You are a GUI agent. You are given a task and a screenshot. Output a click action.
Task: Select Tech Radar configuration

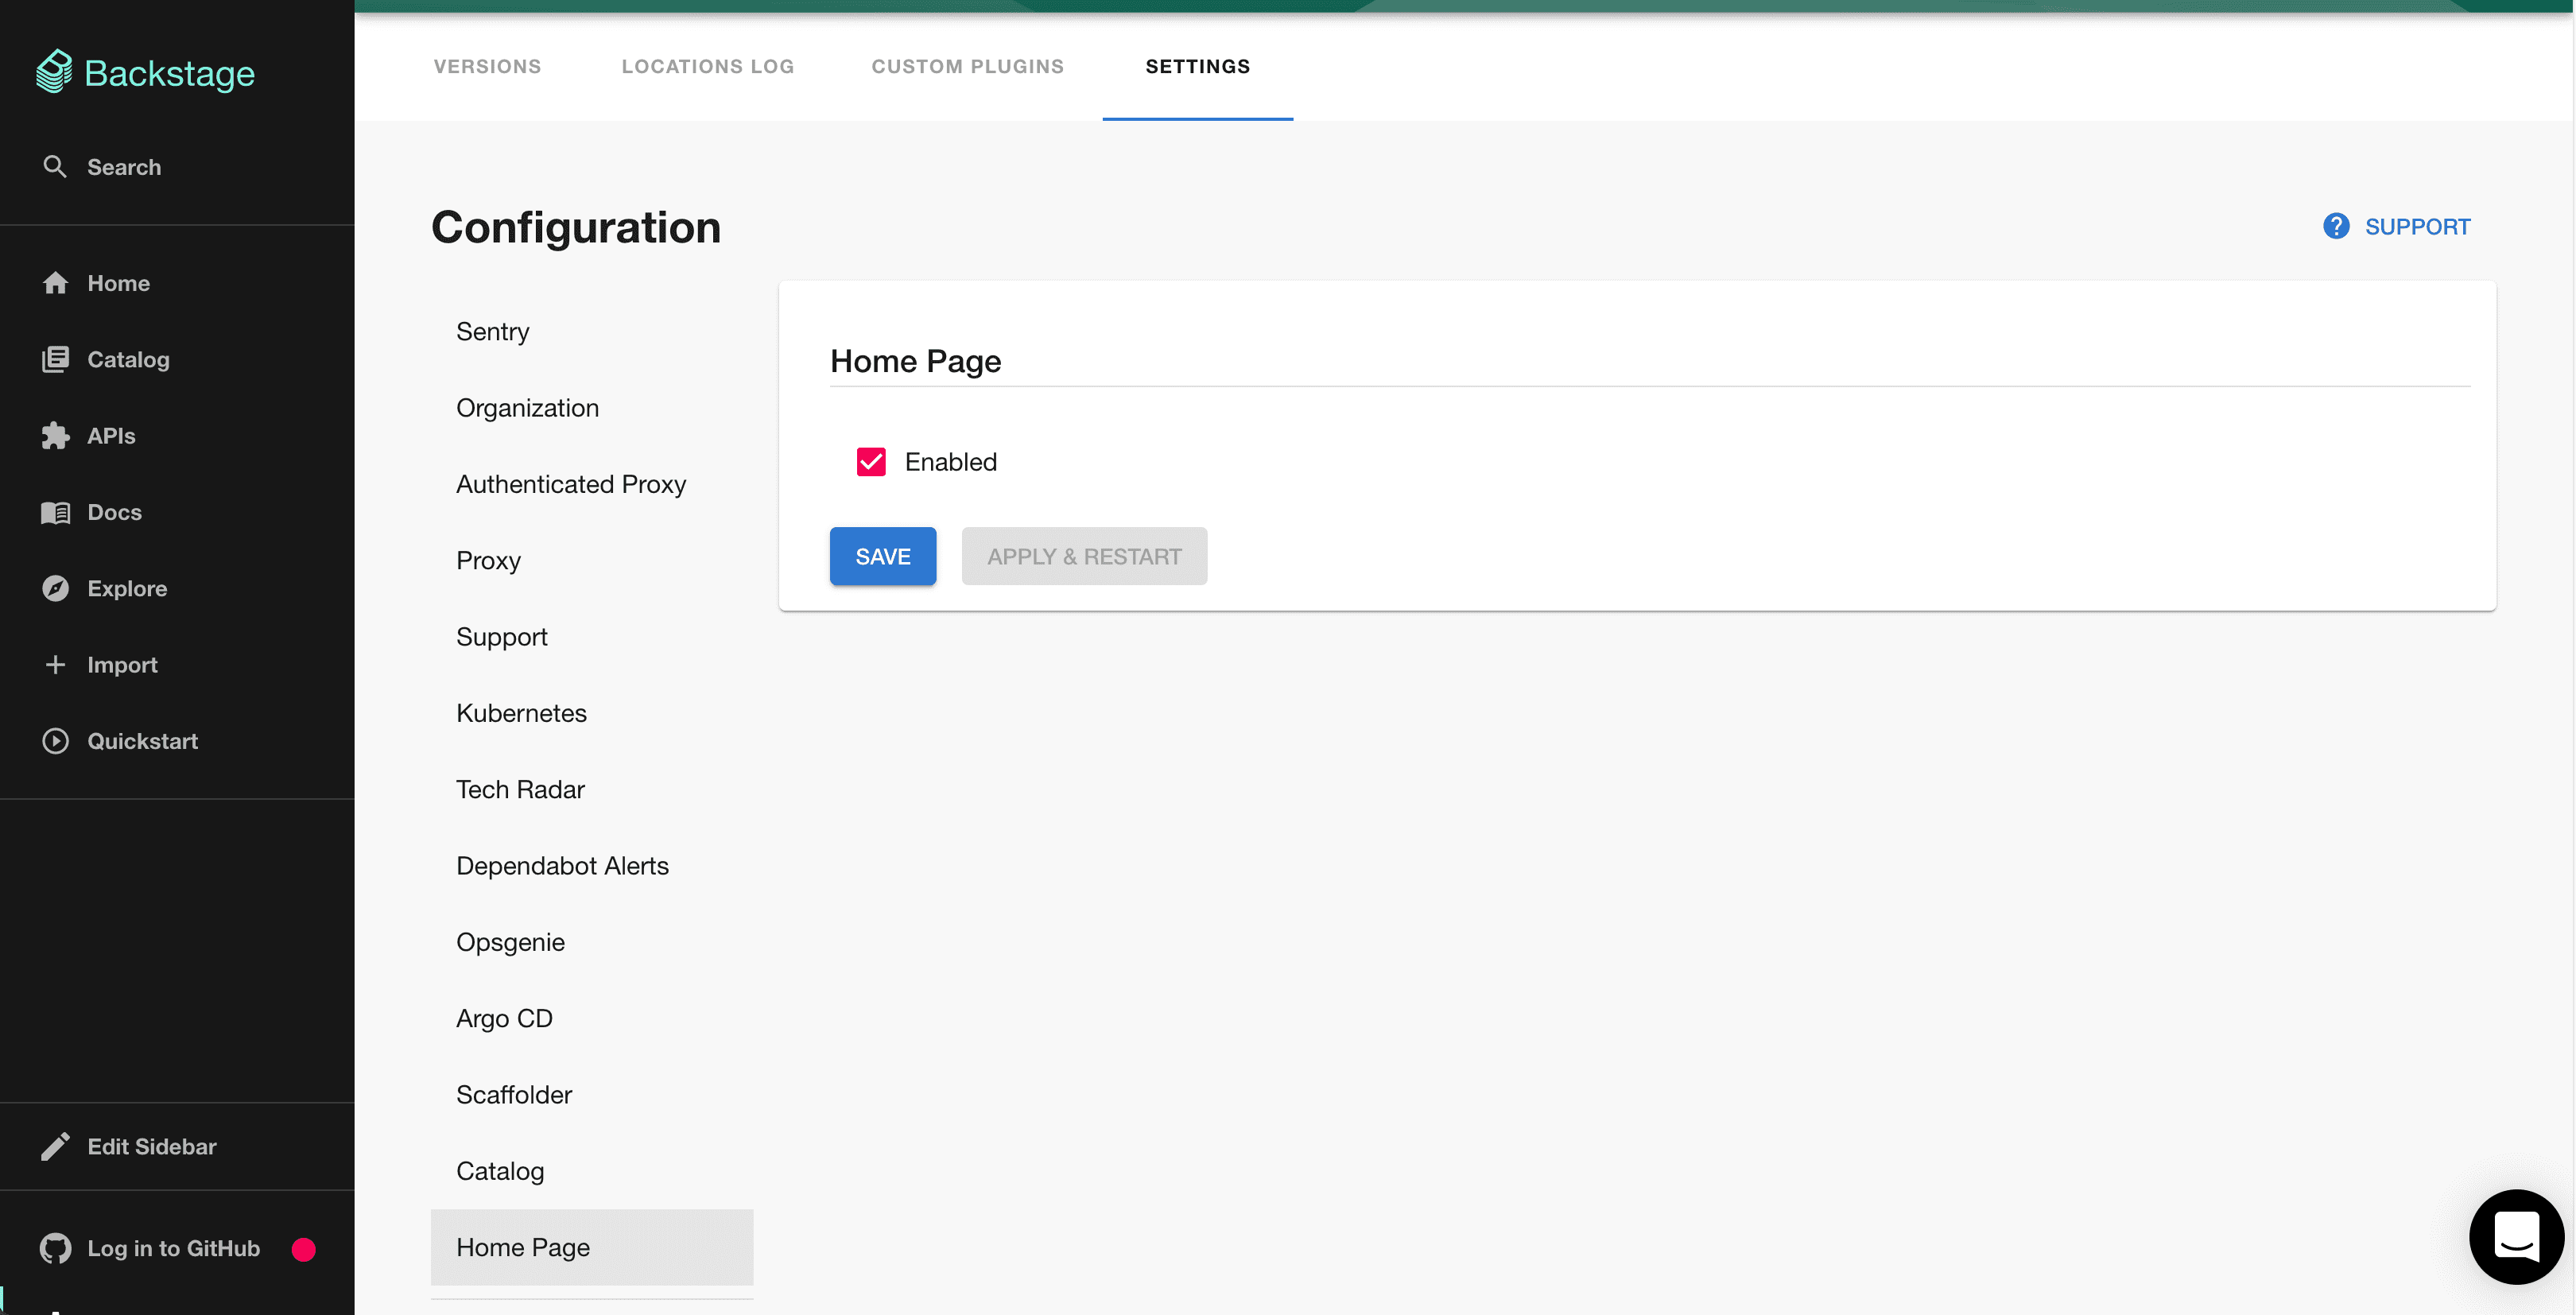(592, 789)
